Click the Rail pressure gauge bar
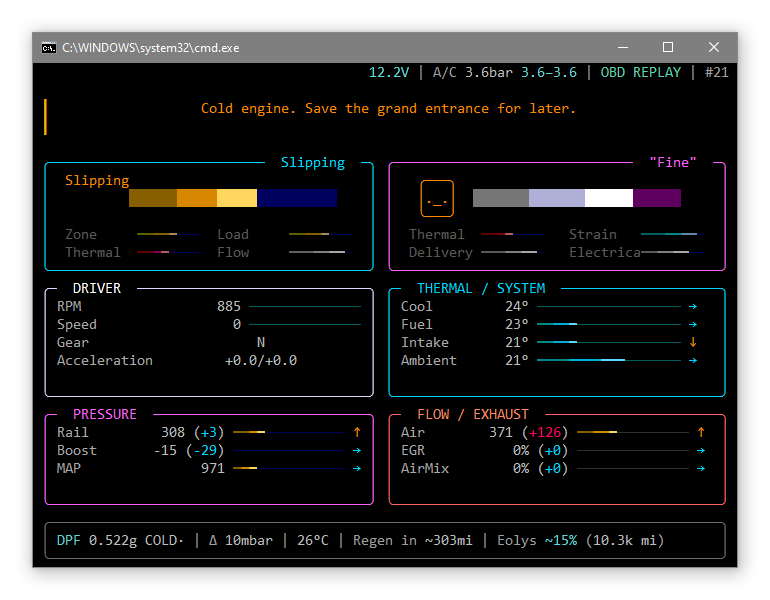The image size is (770, 600). coord(289,432)
